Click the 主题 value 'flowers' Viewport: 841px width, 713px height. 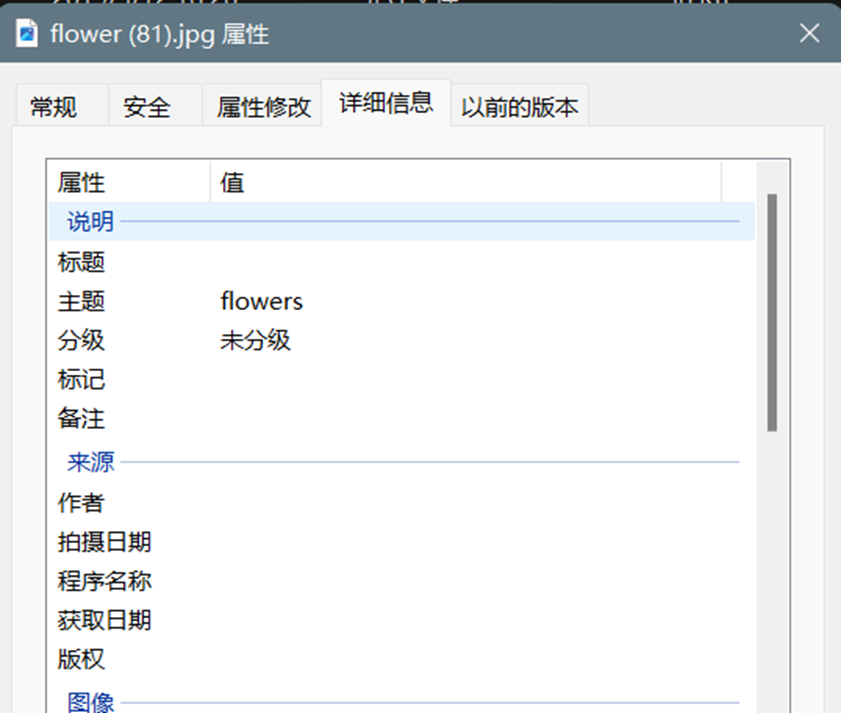[x=262, y=301]
